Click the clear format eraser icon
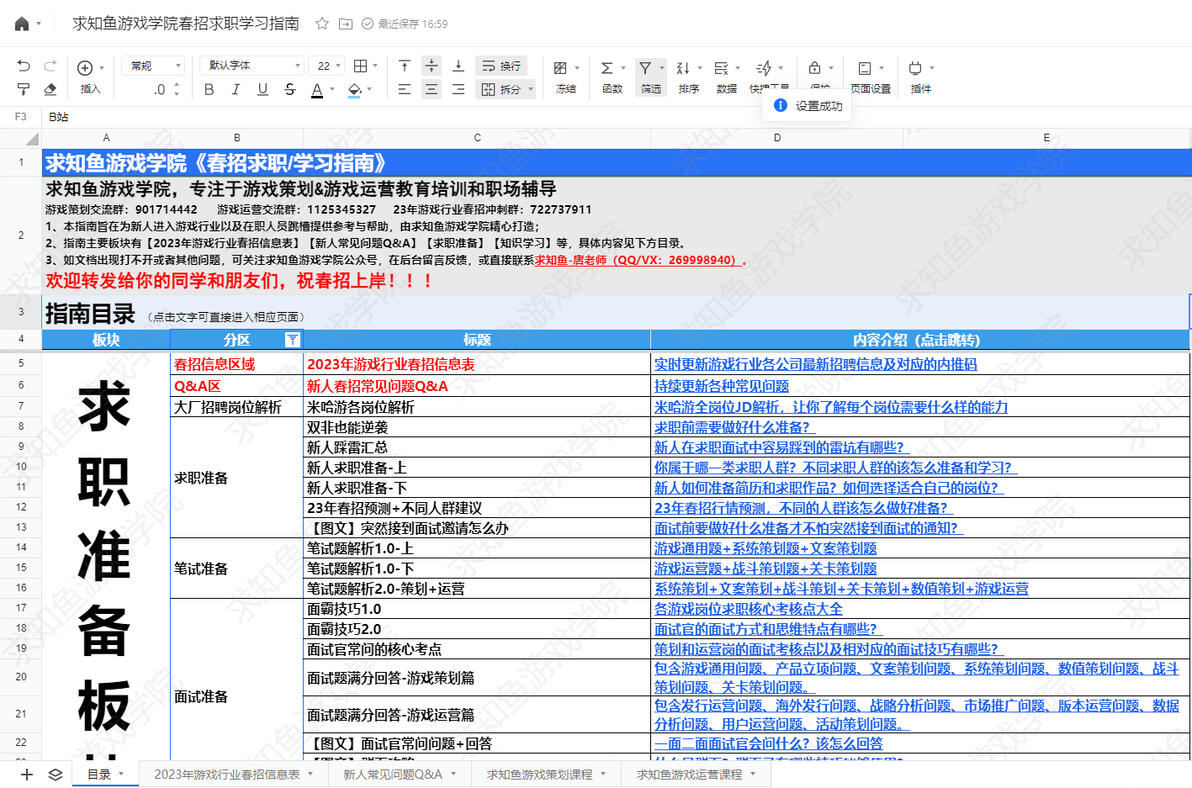Image resolution: width=1192 pixels, height=788 pixels. coord(50,89)
